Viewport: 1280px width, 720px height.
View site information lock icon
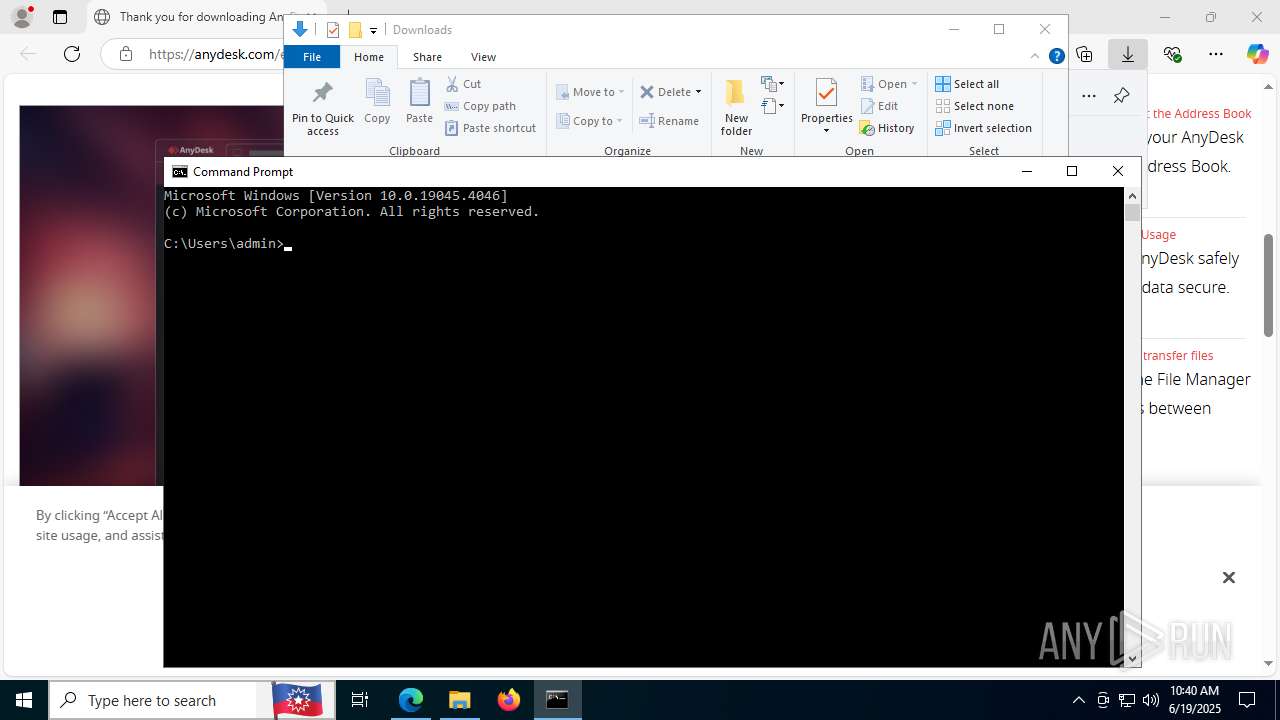click(126, 54)
